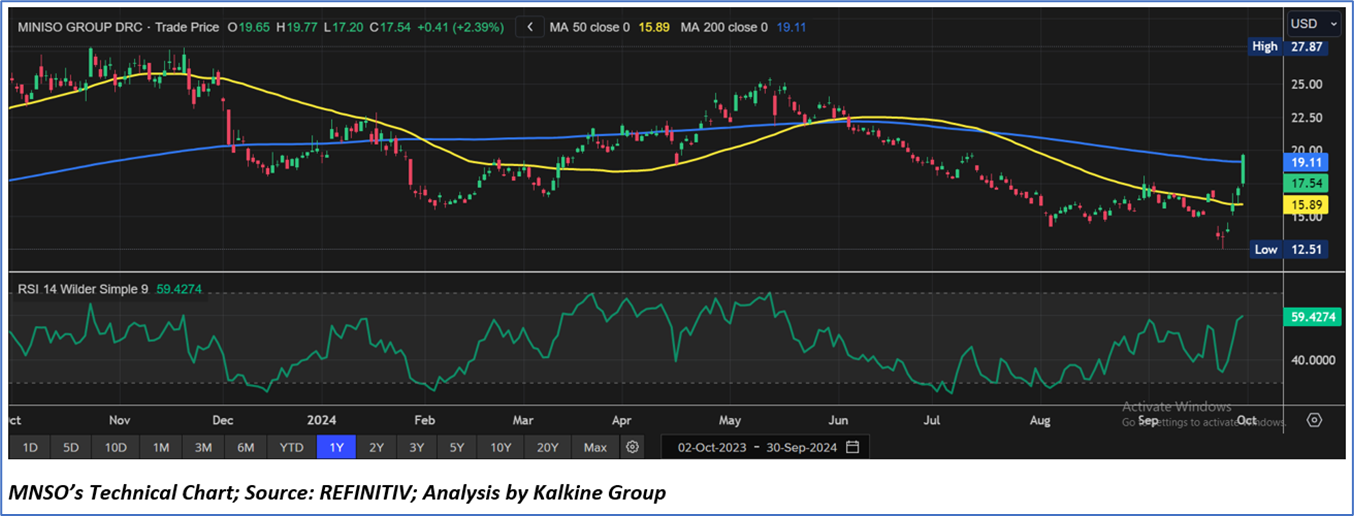This screenshot has height=516, width=1354.
Task: Switch to 6M time range
Action: (x=245, y=447)
